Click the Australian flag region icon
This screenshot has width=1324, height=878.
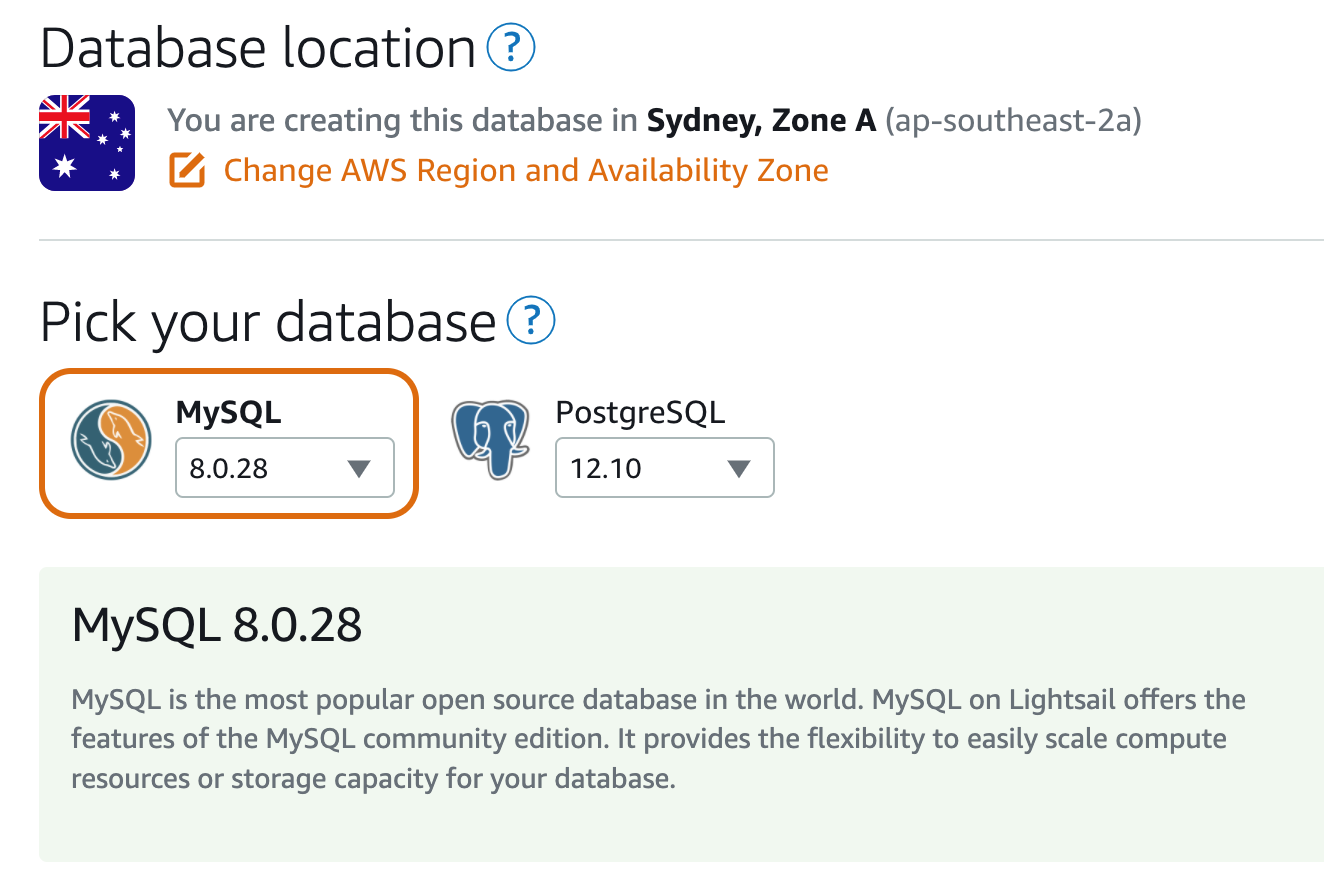[x=86, y=142]
